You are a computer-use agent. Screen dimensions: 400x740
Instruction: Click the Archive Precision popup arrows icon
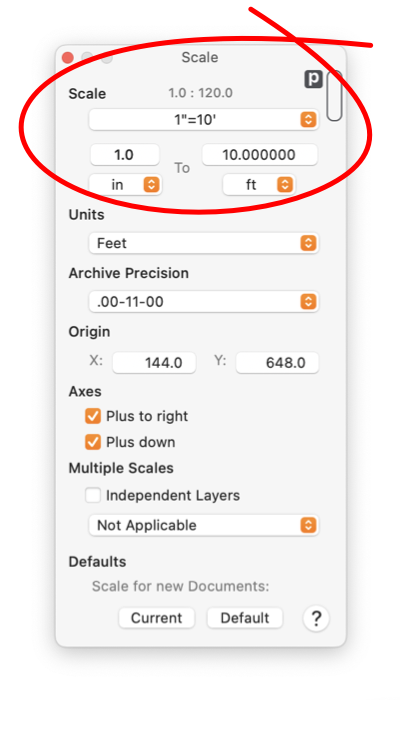308,302
